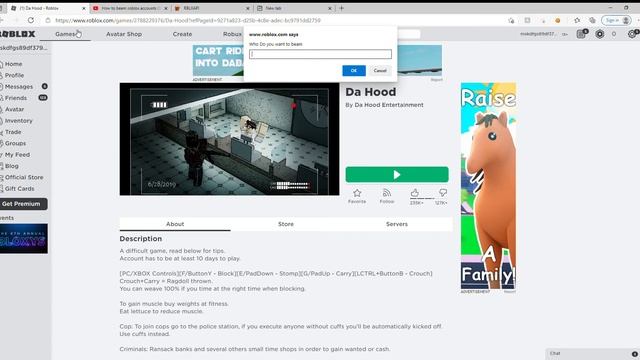Like Da Hood with the thumbs up

[415, 193]
